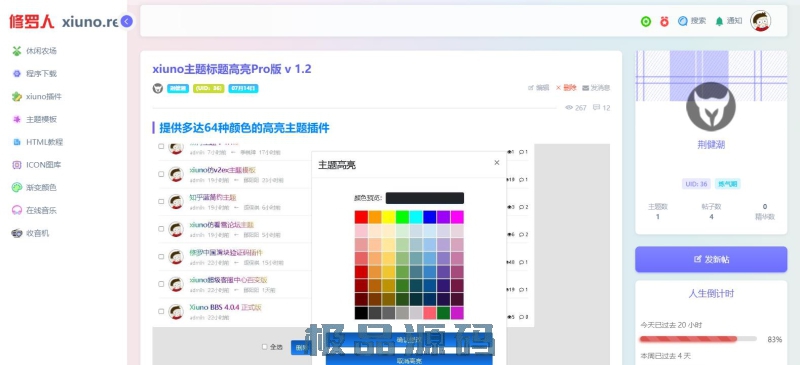The width and height of the screenshot is (800, 365).
Task: Pick the black swatch in bottom row
Action: click(361, 313)
